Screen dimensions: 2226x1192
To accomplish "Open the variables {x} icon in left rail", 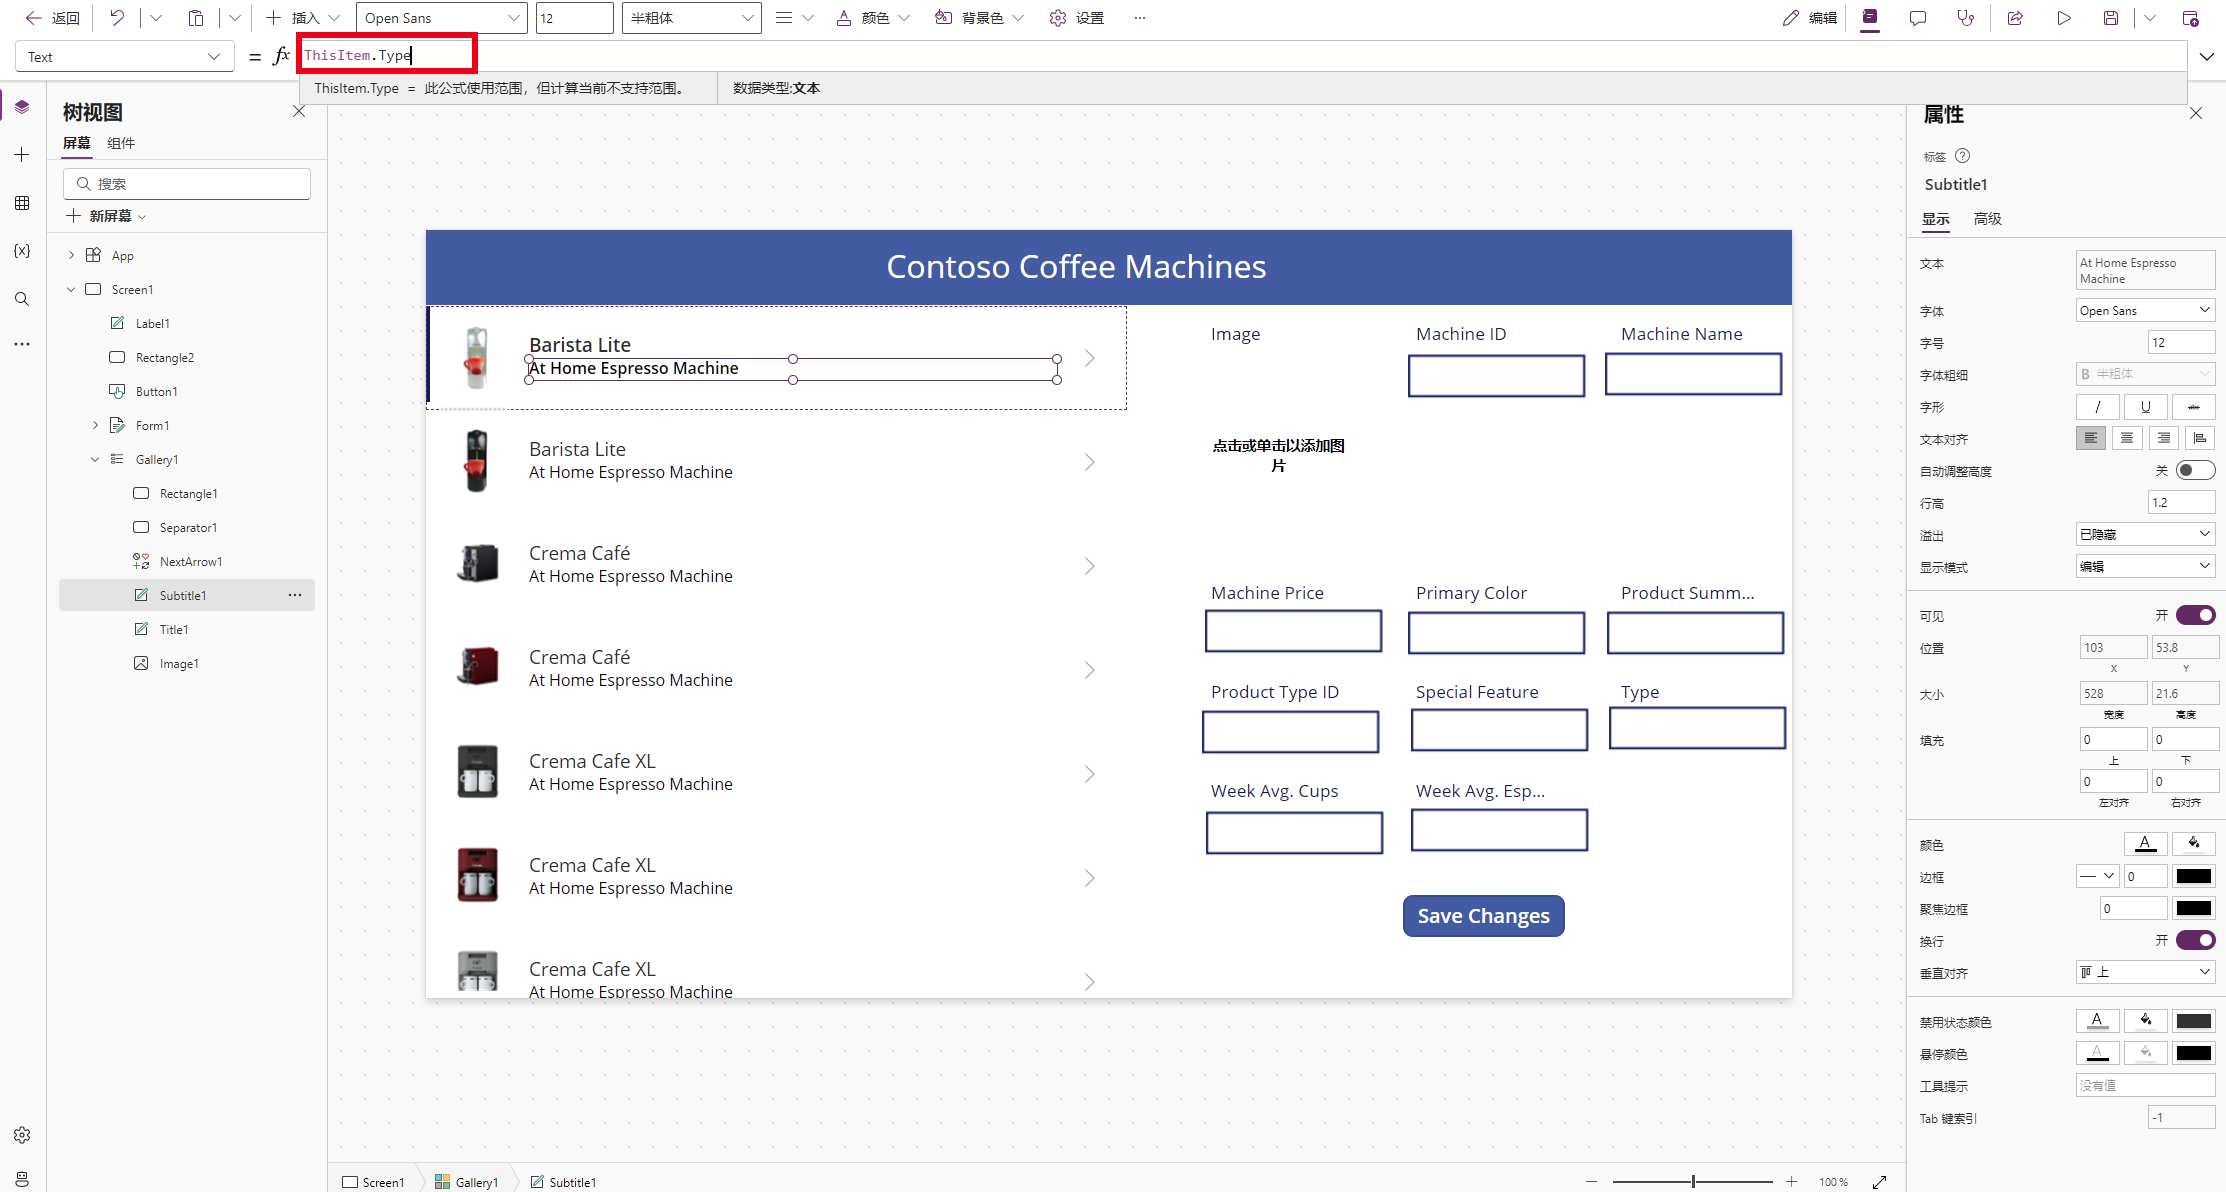I will tap(22, 251).
